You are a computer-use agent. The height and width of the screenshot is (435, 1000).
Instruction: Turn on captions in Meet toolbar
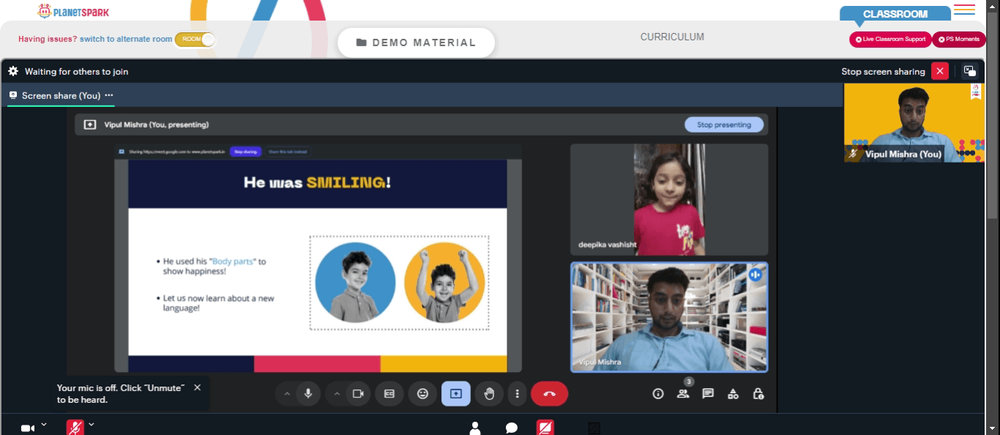coord(389,394)
